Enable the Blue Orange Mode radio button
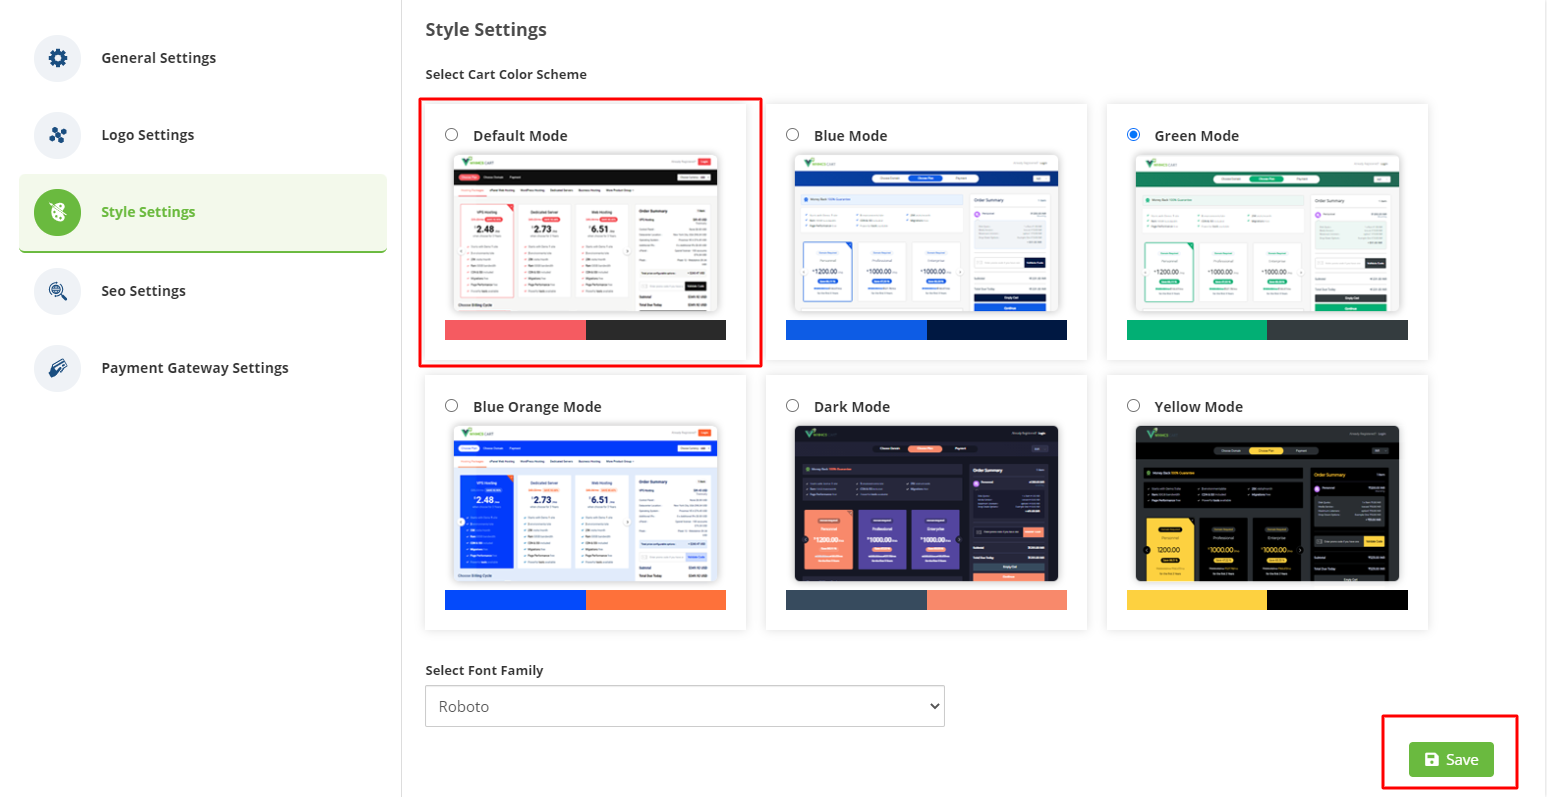Image resolution: width=1547 pixels, height=797 pixels. 452,406
